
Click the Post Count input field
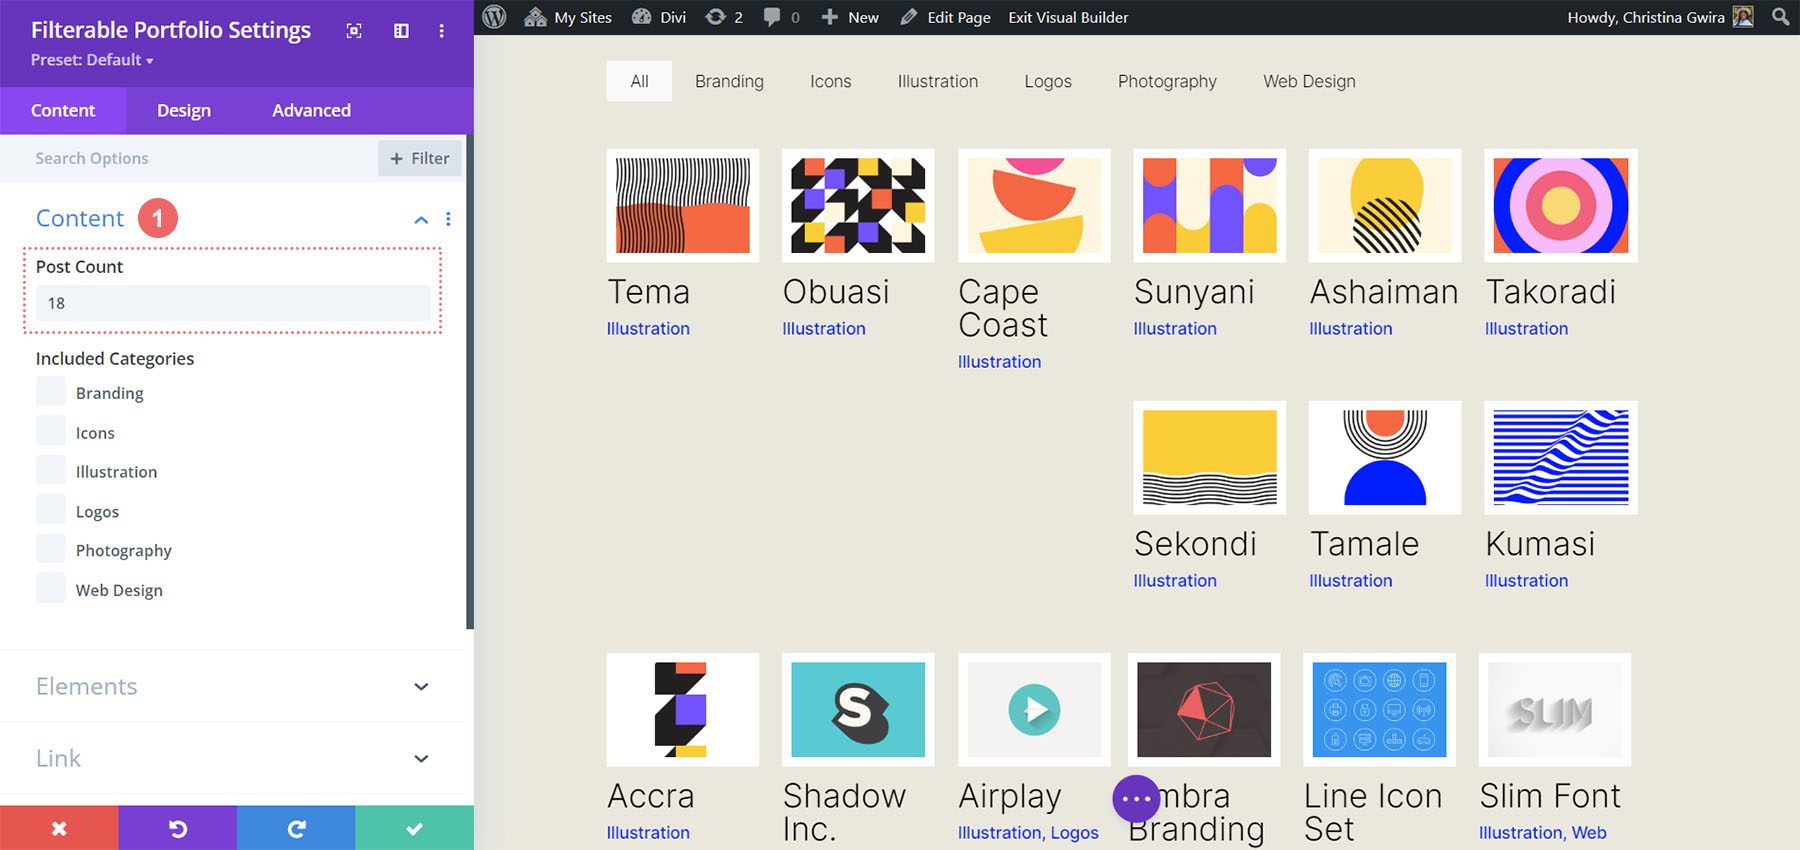tap(233, 303)
